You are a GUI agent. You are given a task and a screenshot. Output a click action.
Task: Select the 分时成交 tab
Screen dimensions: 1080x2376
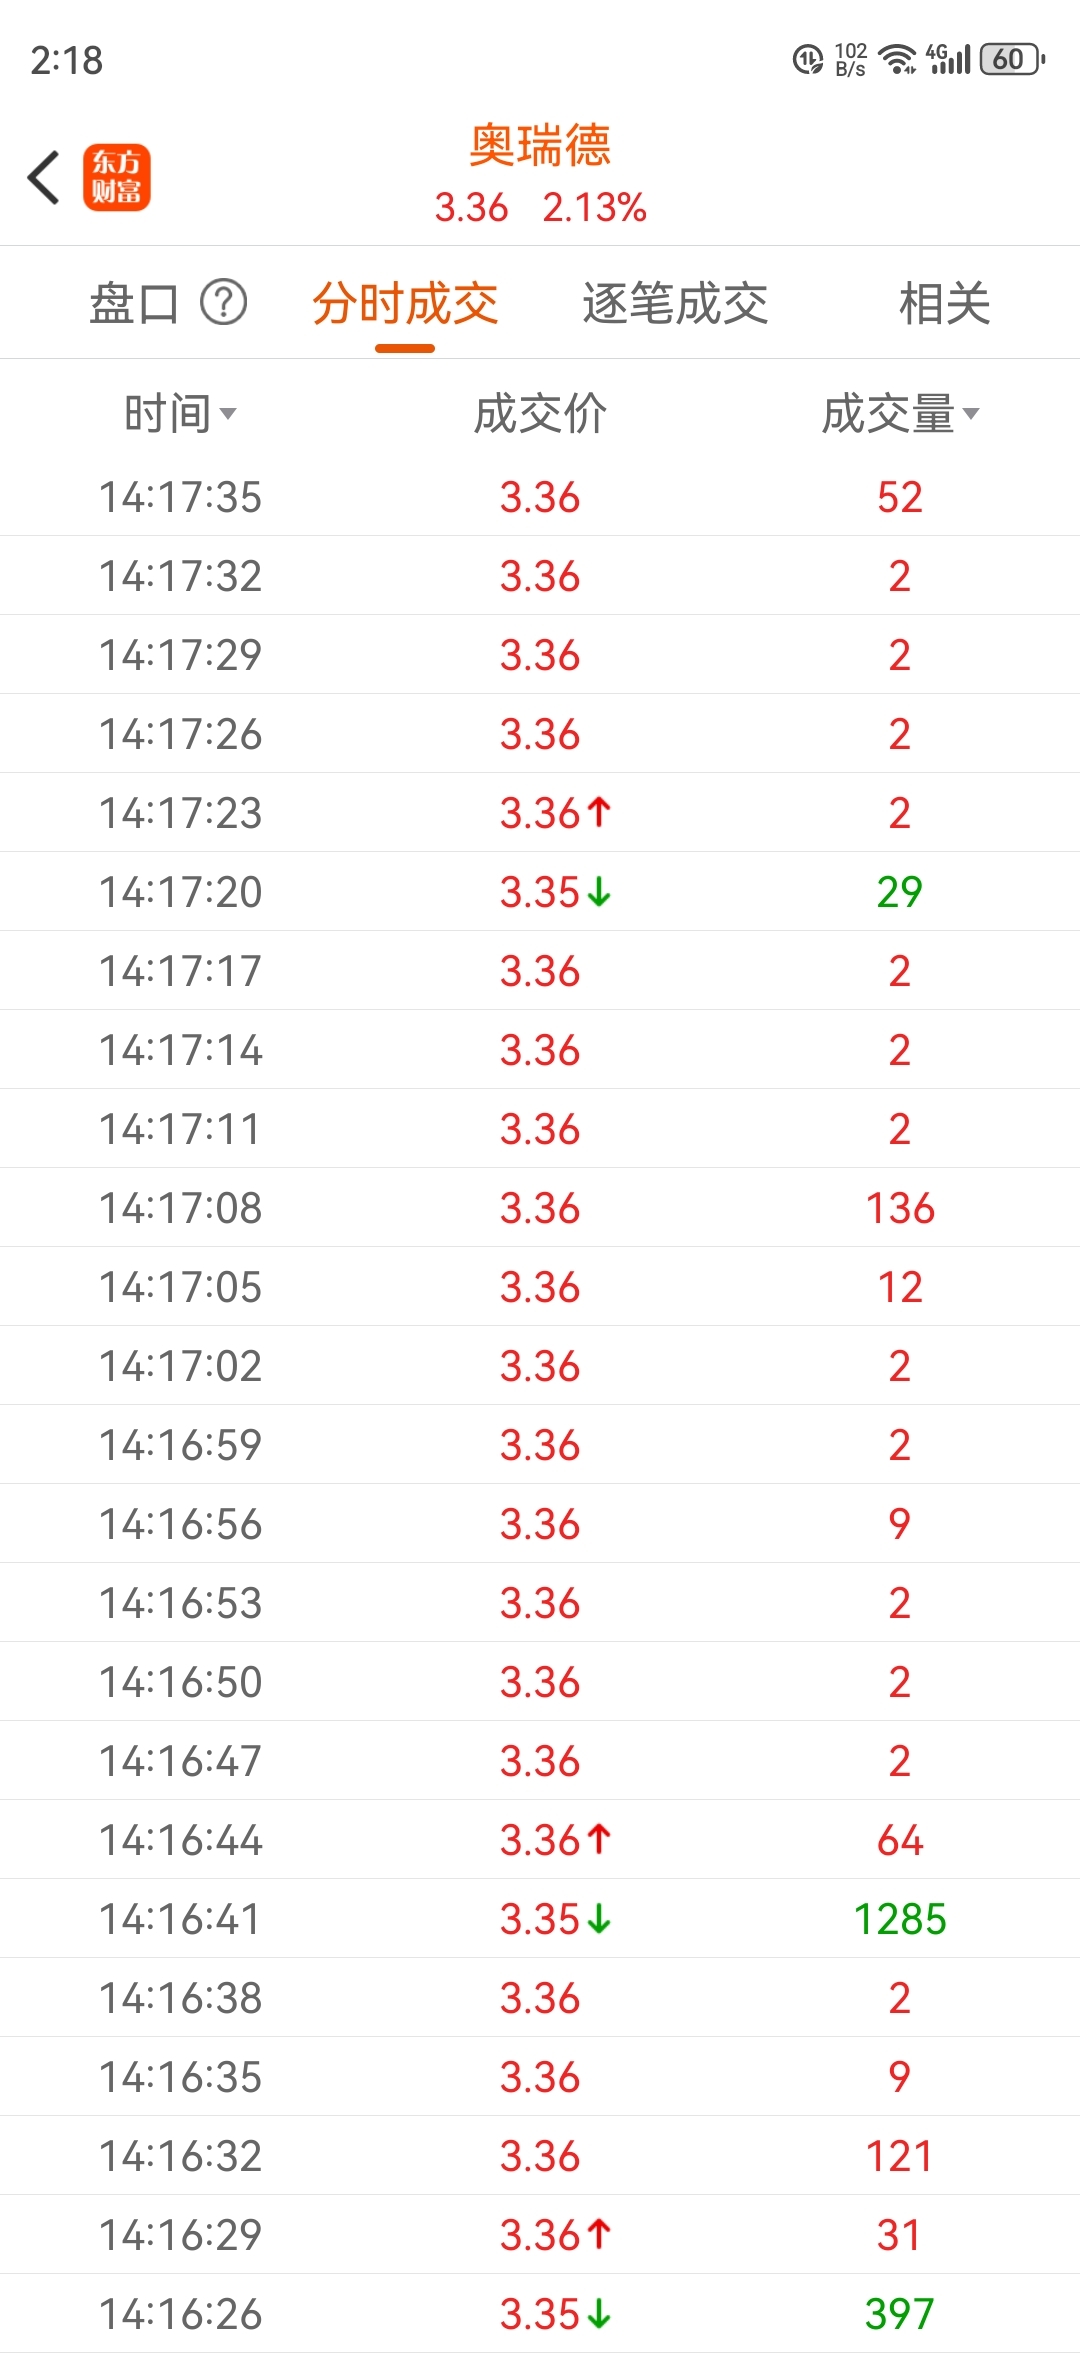(405, 303)
